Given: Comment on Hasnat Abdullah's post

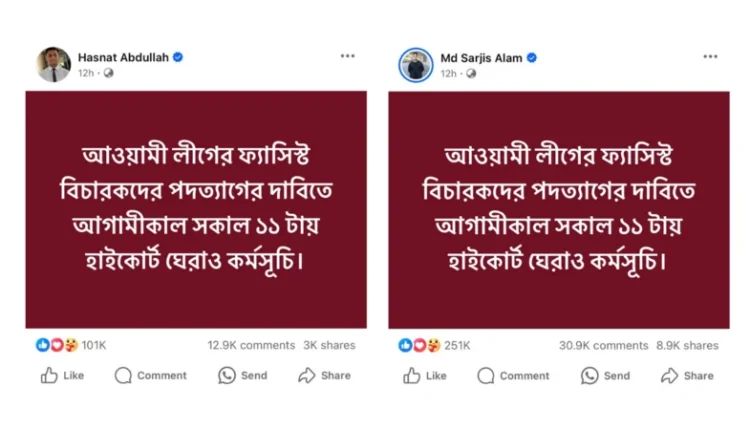Looking at the screenshot, I should [151, 376].
